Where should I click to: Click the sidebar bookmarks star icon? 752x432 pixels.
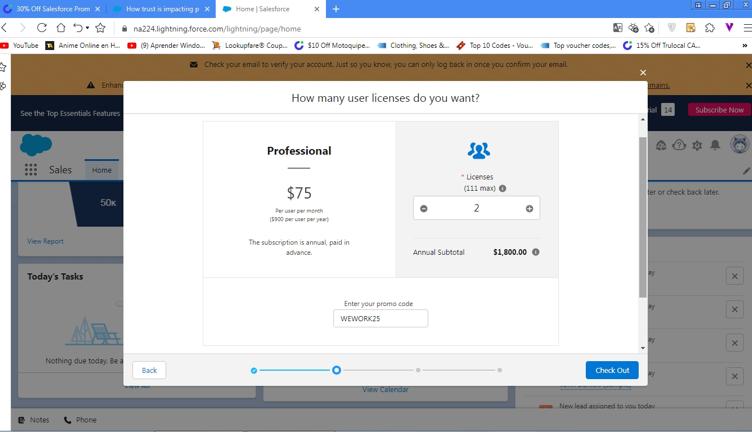tap(3, 67)
